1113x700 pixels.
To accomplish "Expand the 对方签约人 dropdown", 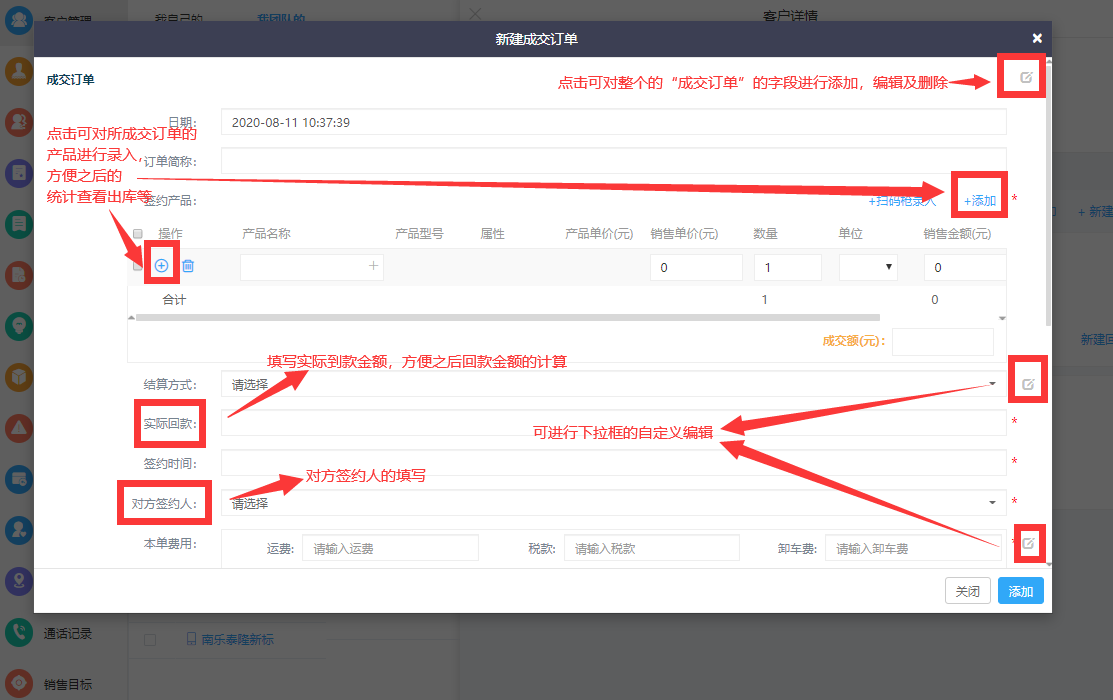I will click(613, 503).
